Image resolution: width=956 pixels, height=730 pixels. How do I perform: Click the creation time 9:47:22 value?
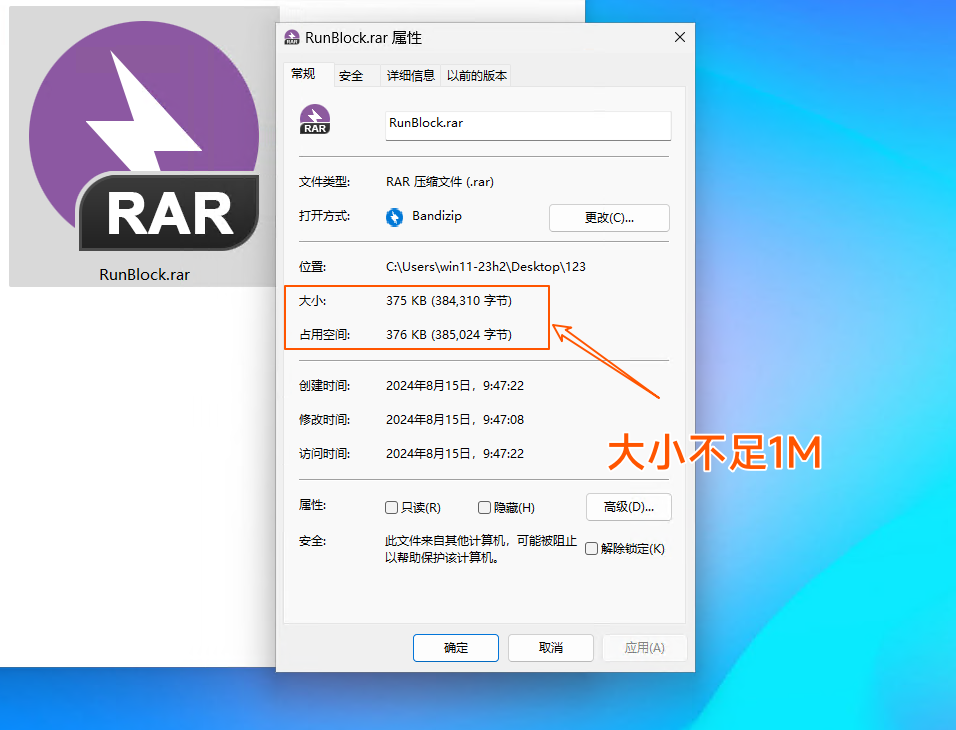click(x=455, y=386)
